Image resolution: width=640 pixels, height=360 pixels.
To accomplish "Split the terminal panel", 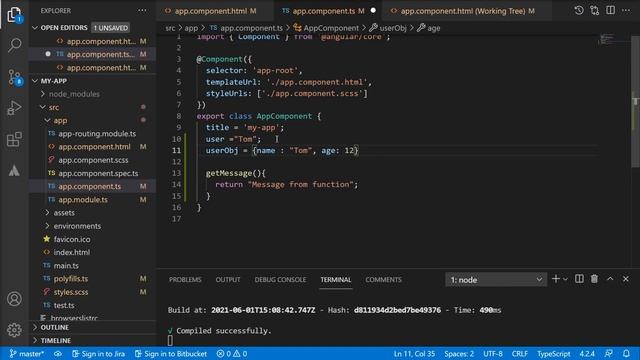I will pyautogui.click(x=579, y=279).
